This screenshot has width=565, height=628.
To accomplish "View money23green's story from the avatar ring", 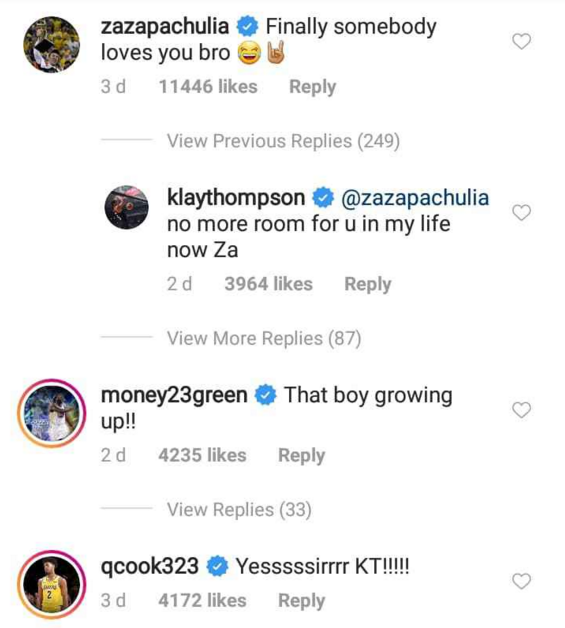I will [x=52, y=413].
